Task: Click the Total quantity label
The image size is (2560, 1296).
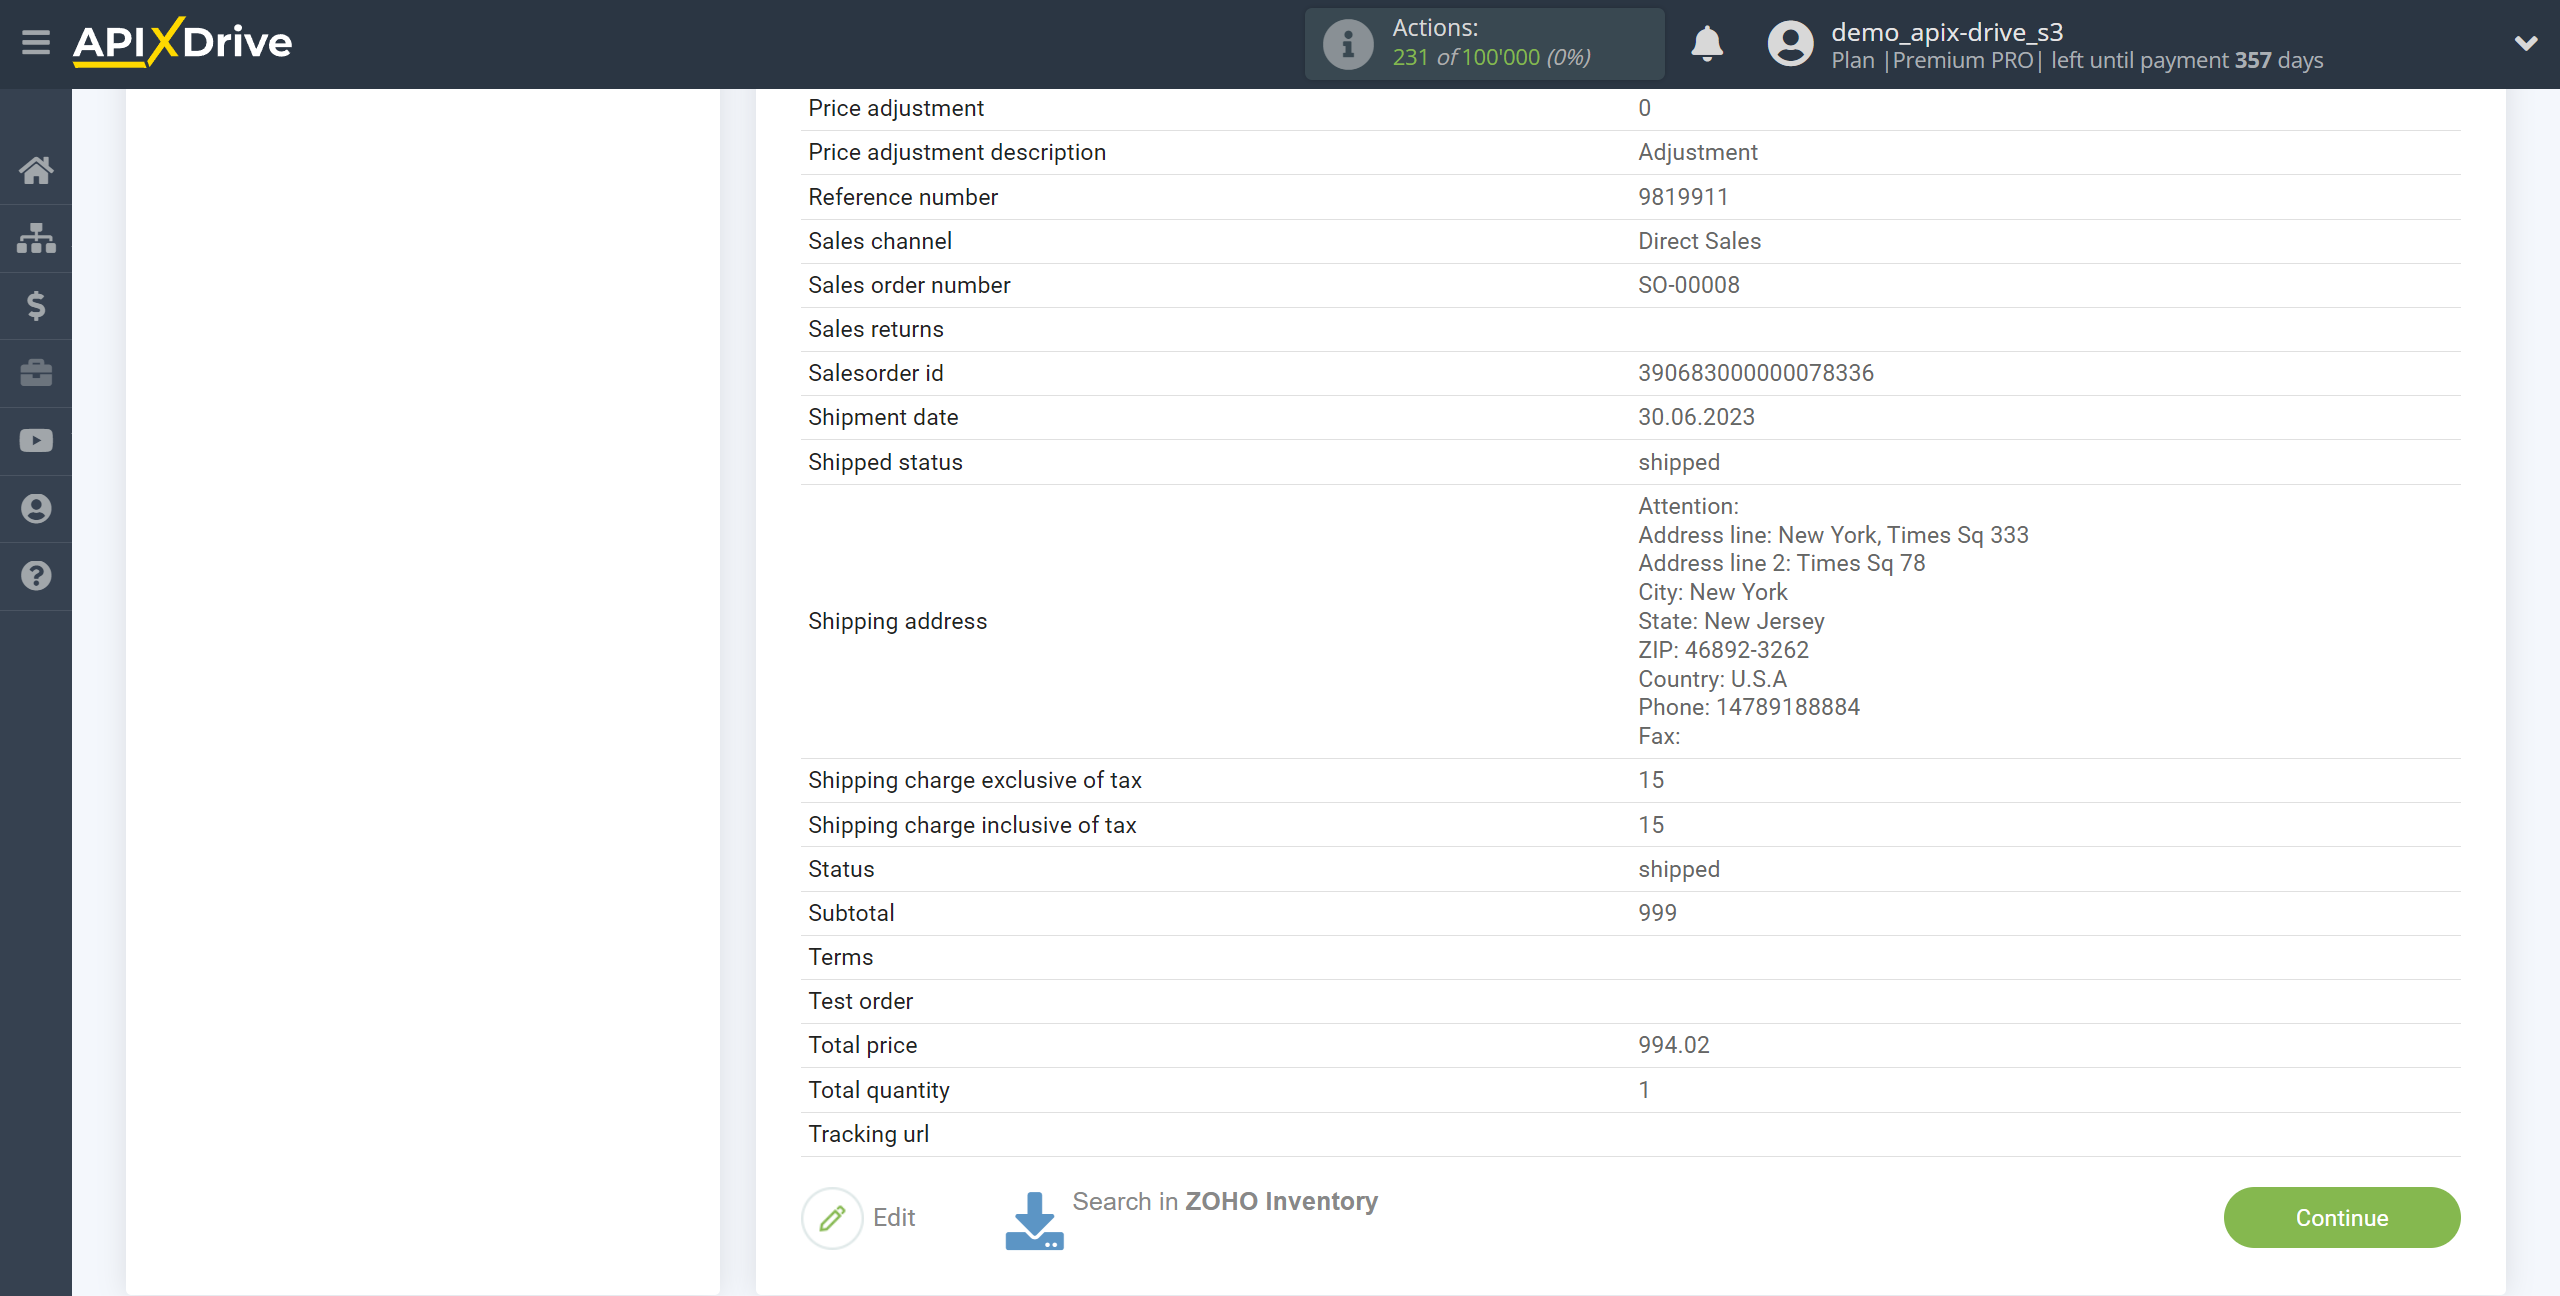Action: (878, 1090)
